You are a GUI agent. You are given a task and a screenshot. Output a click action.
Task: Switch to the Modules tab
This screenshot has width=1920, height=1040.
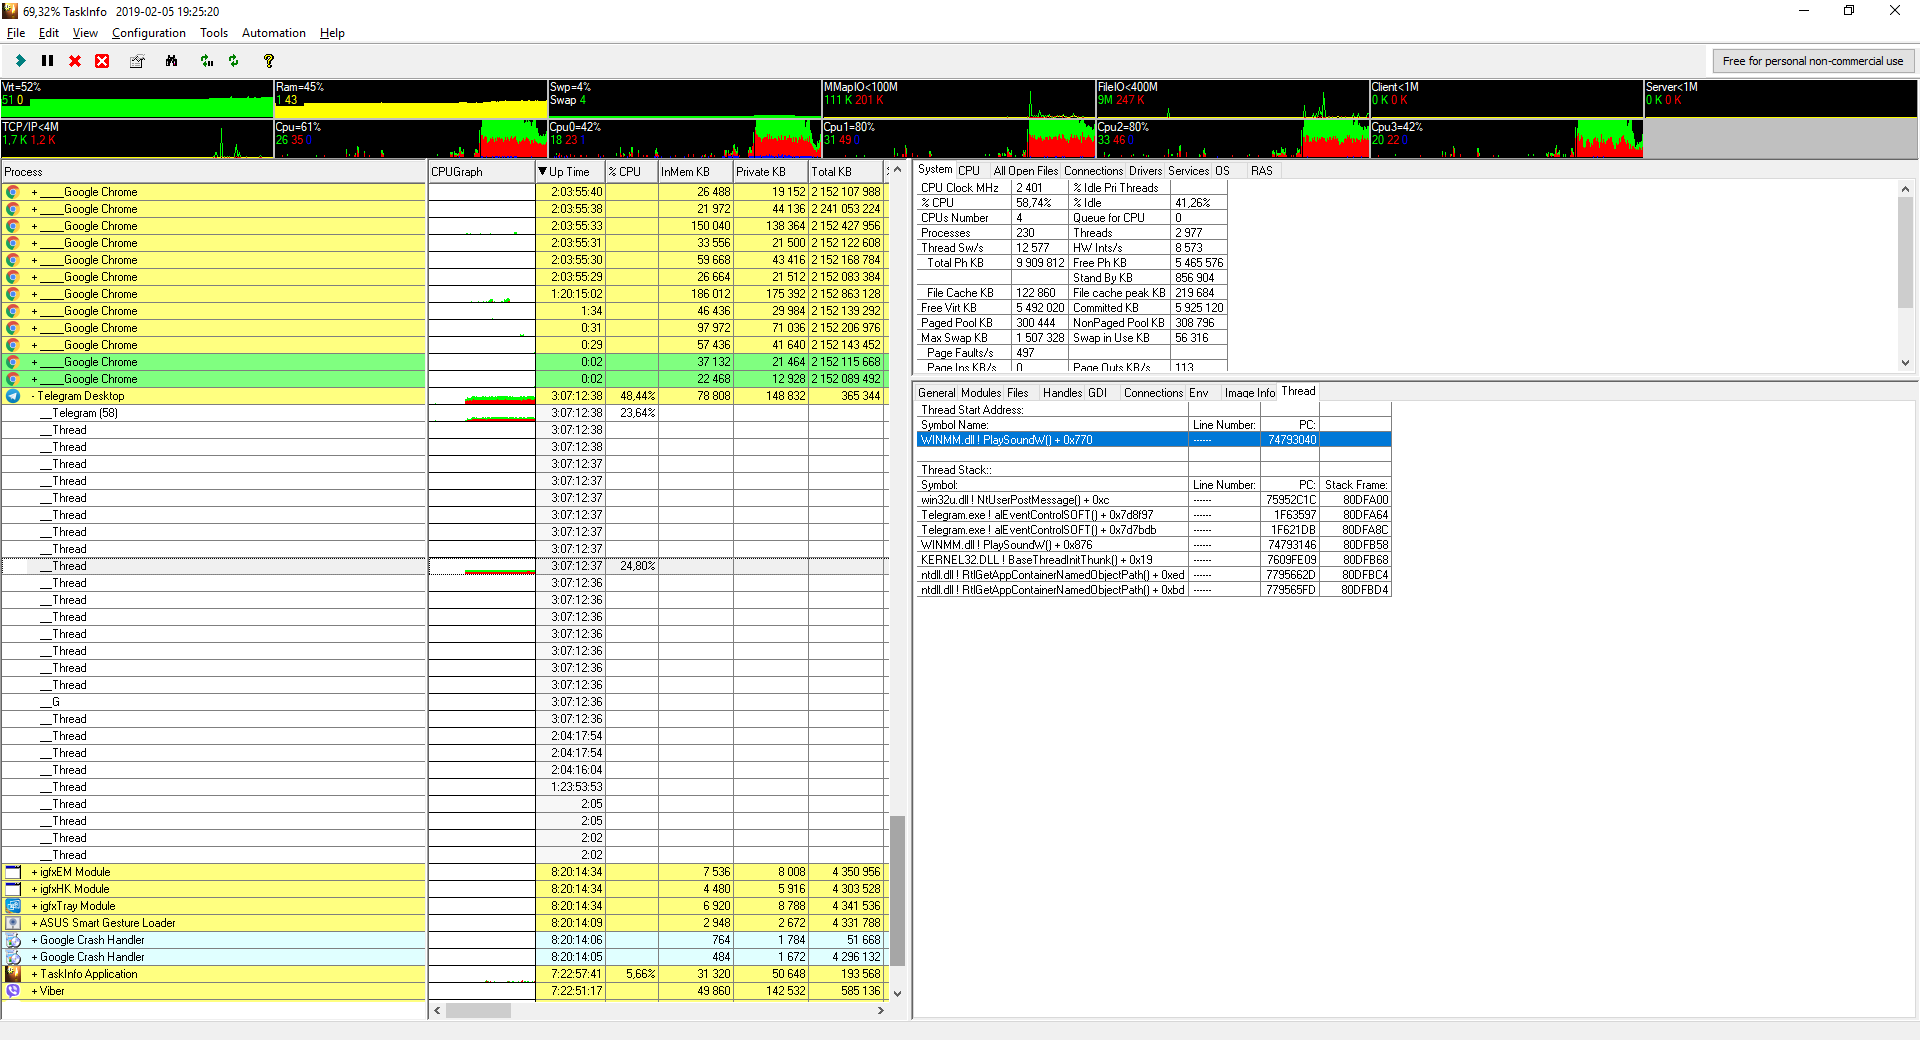click(x=980, y=393)
